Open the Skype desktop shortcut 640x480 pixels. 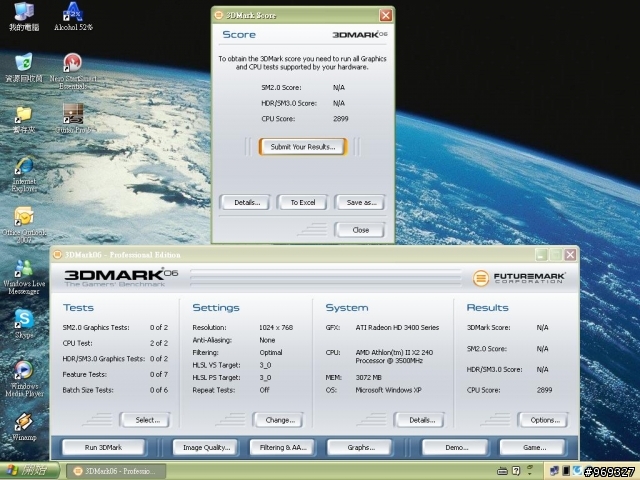(24, 324)
